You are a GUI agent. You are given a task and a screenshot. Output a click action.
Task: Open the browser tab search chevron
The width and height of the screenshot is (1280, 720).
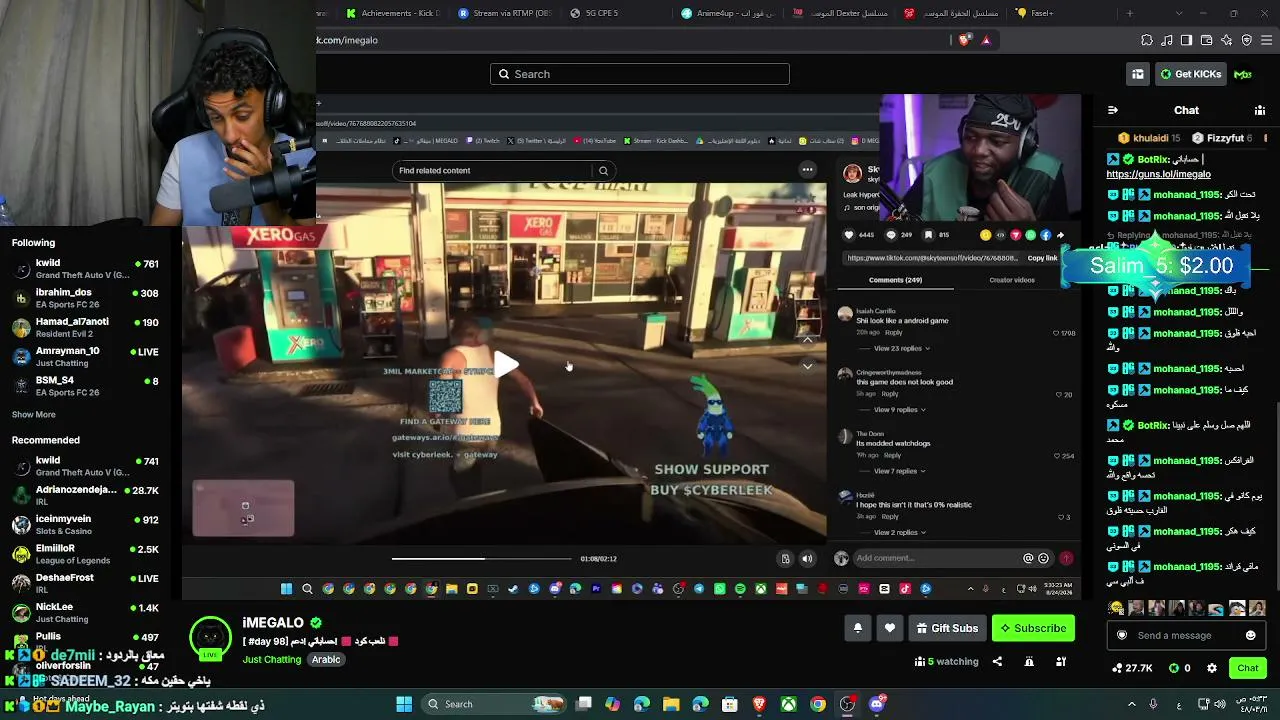point(1180,13)
